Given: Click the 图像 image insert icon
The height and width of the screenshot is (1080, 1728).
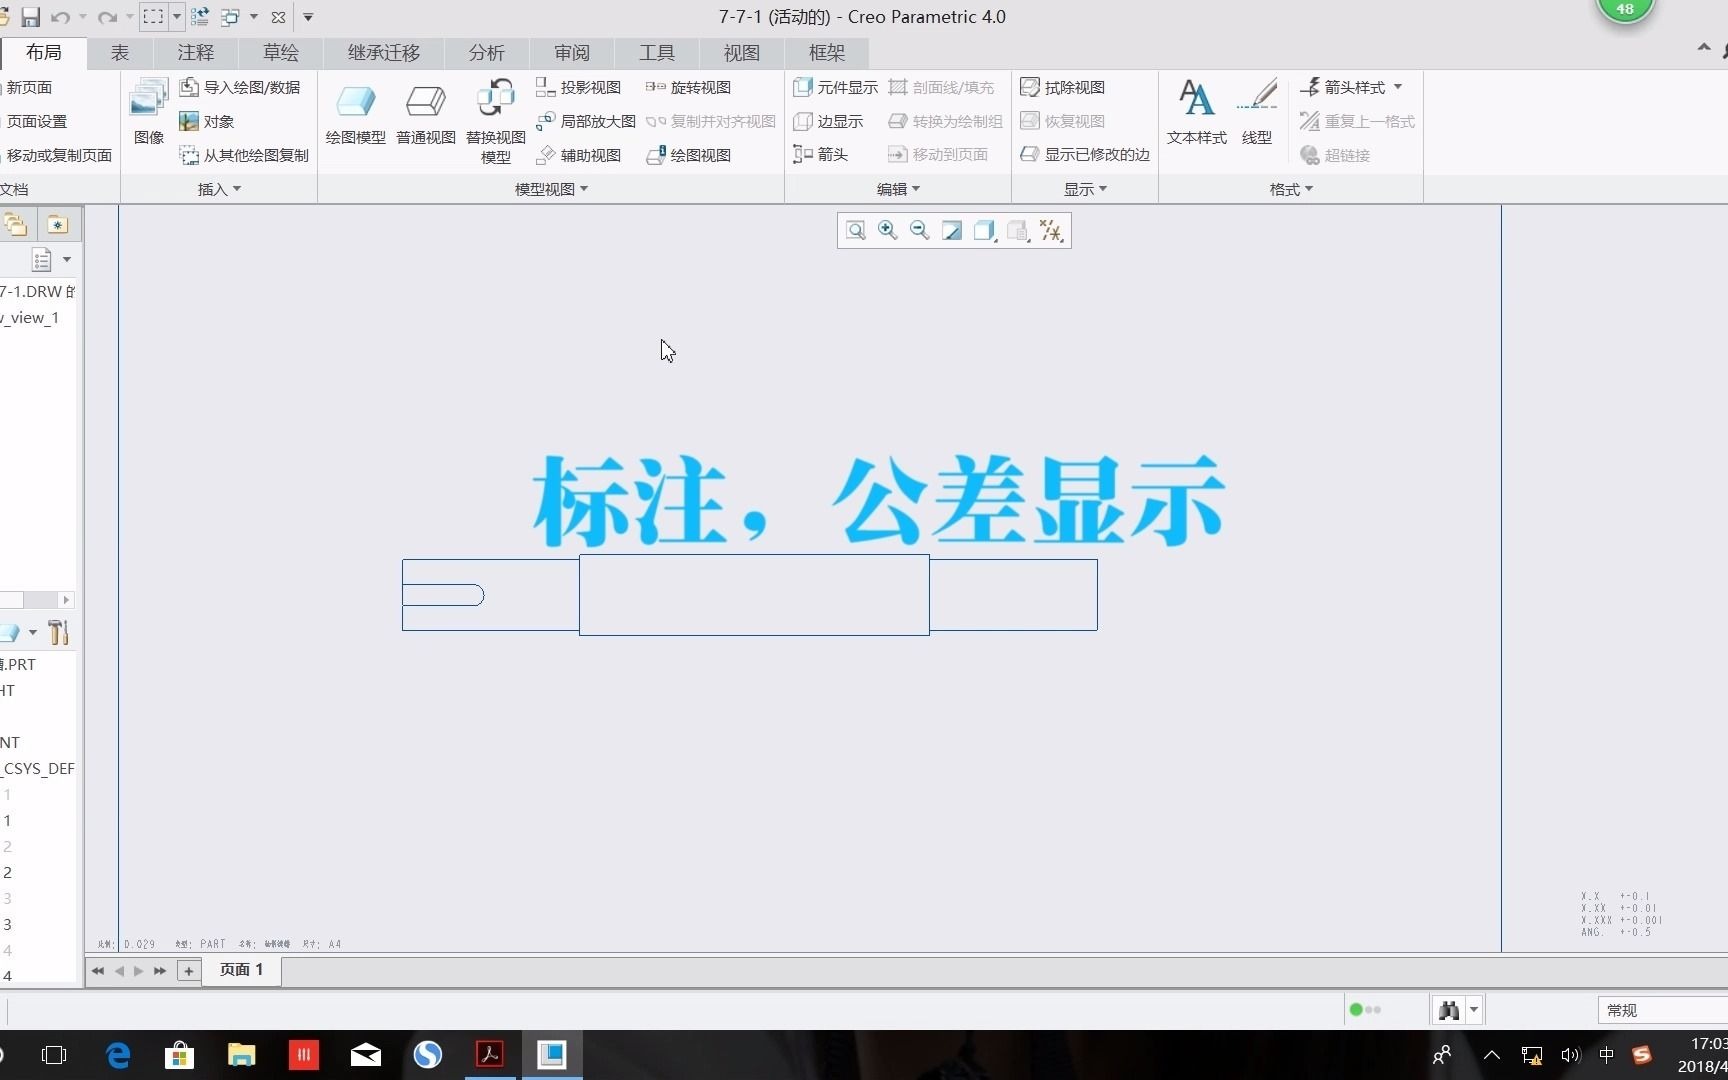Looking at the screenshot, I should (x=147, y=110).
